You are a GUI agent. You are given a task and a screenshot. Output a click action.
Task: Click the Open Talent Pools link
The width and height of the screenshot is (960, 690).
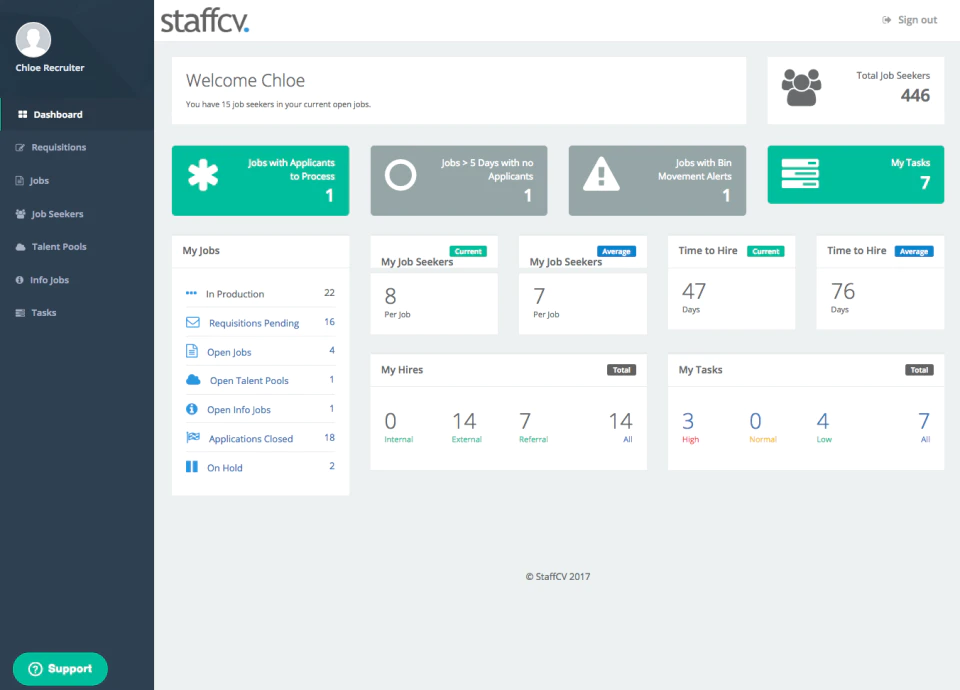(x=249, y=381)
